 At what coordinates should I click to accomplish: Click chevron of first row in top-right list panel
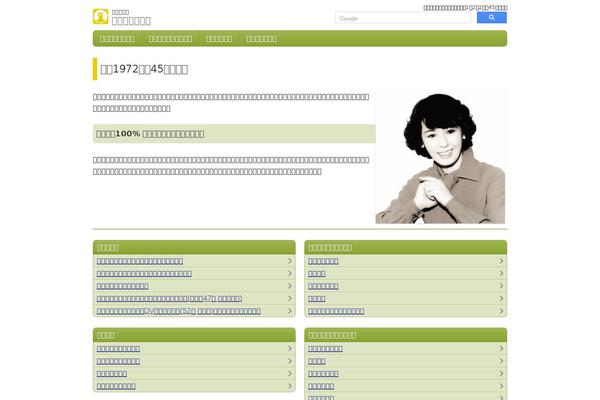click(x=501, y=261)
